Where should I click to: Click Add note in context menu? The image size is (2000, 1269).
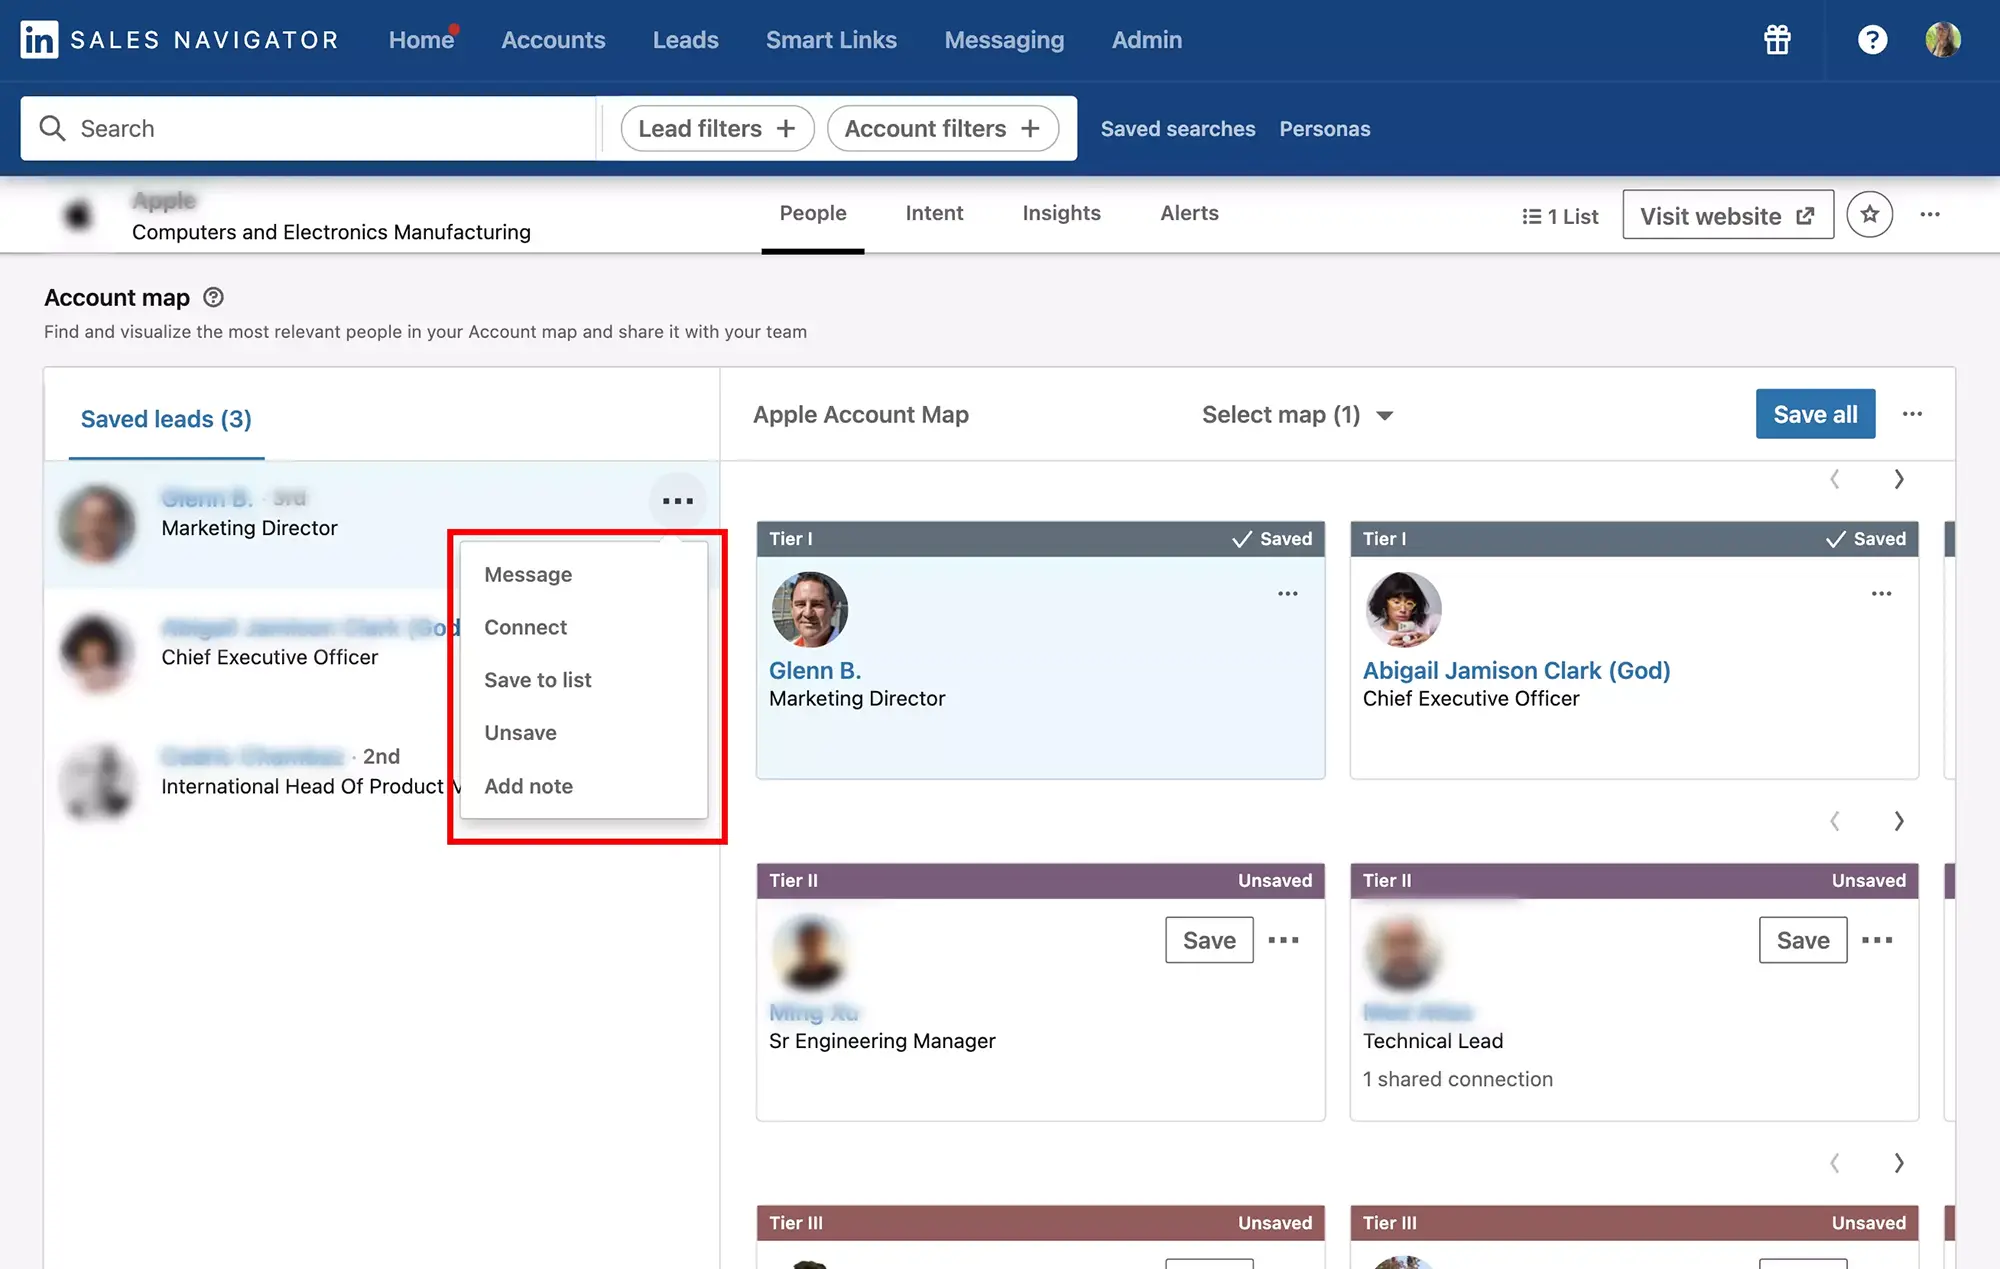(529, 784)
